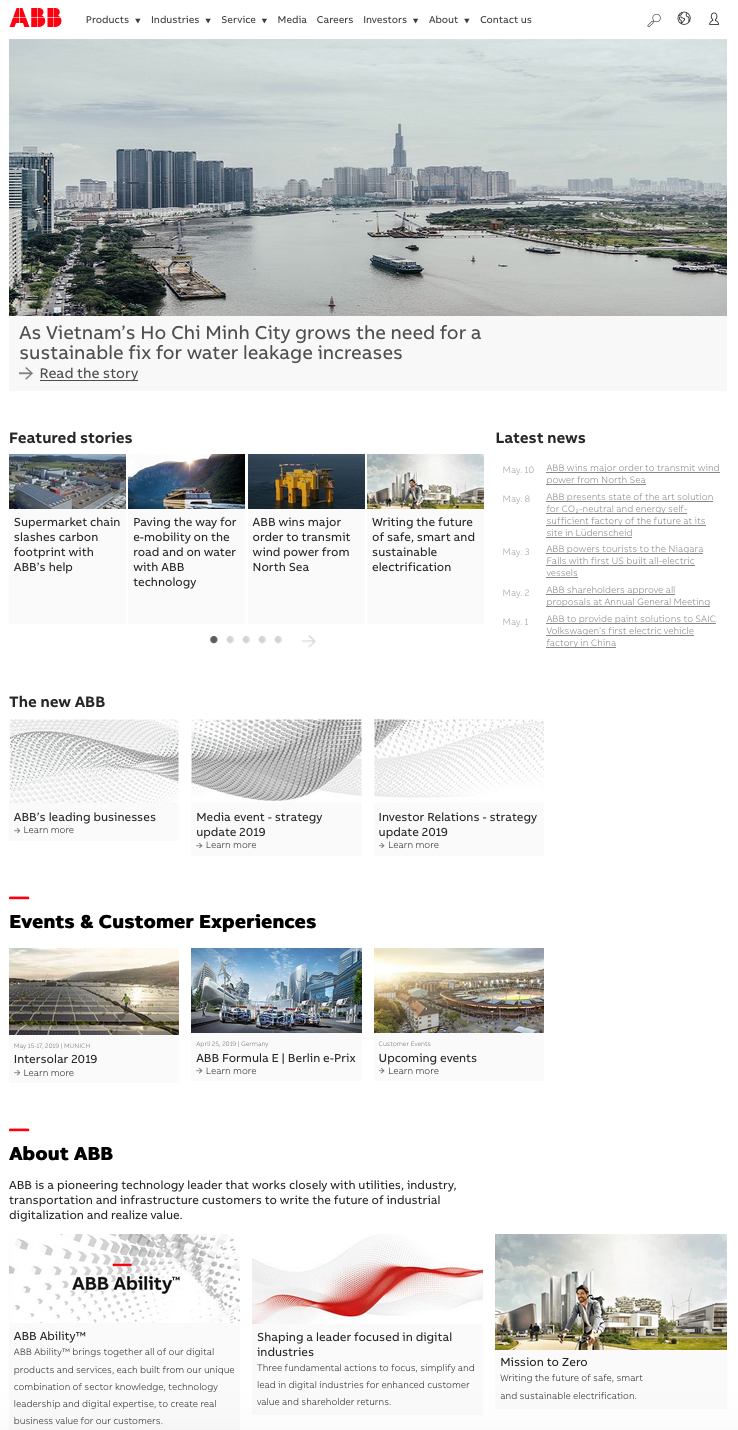
Task: Click the May. 10 news date
Action: tap(518, 469)
